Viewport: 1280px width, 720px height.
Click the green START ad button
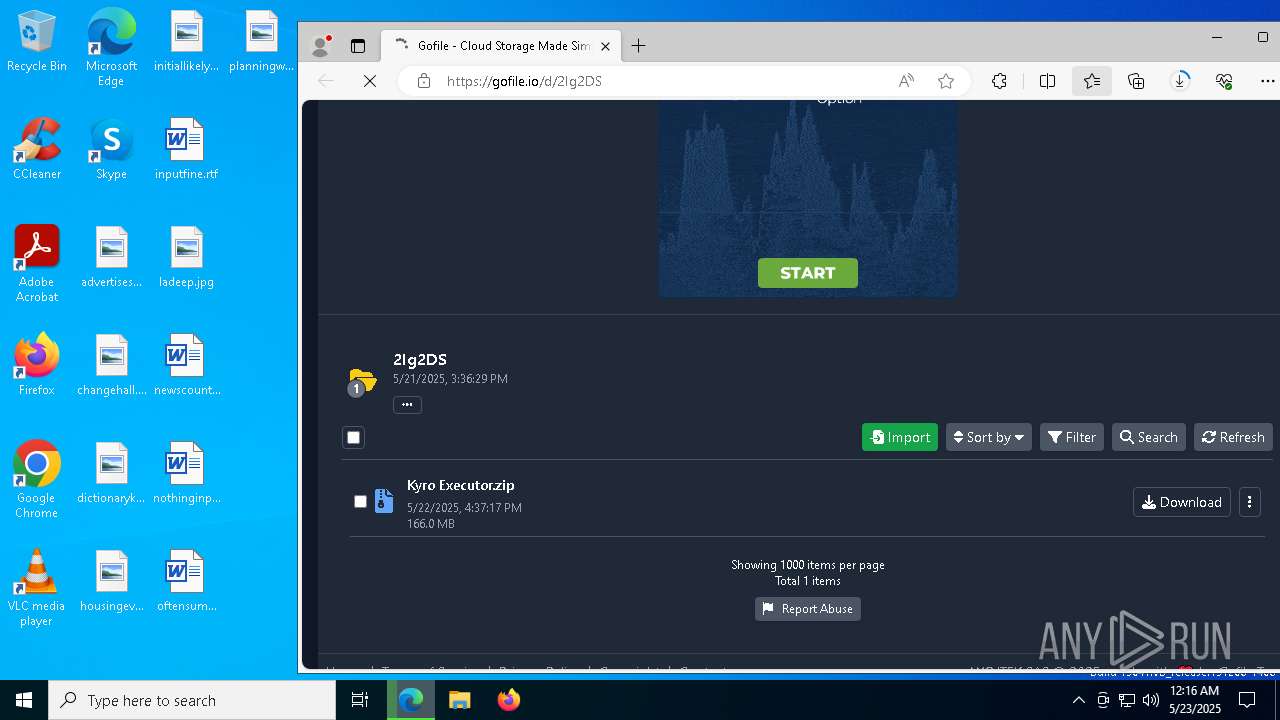[x=808, y=273]
